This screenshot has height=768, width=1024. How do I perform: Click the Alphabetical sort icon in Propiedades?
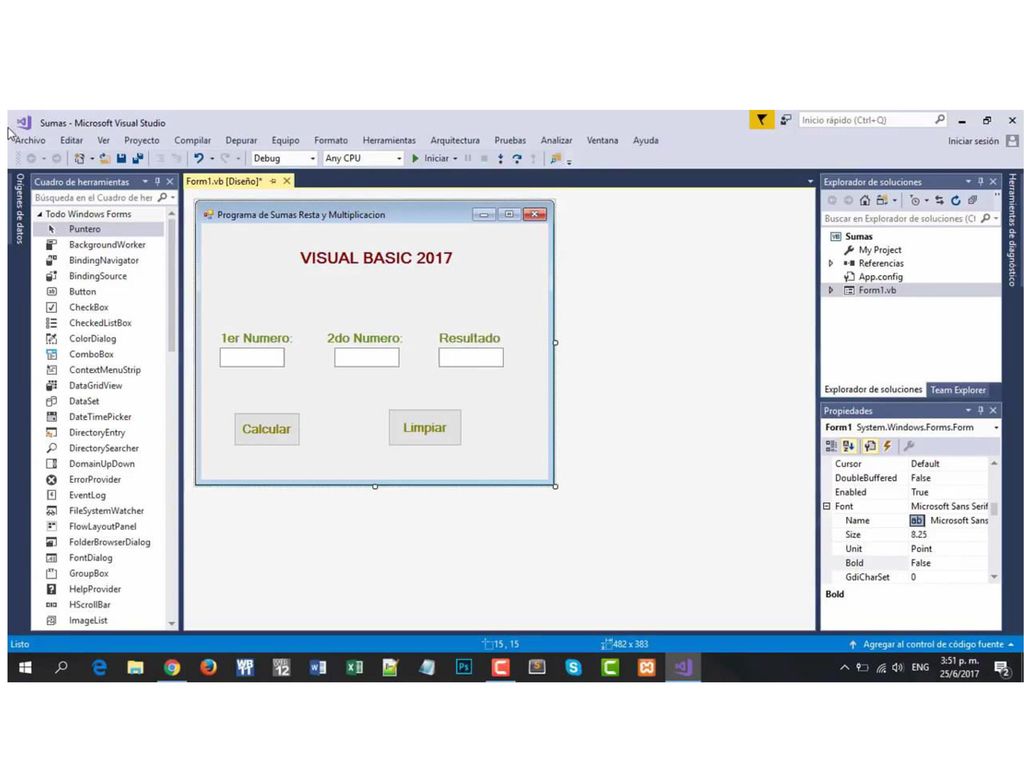pos(848,446)
